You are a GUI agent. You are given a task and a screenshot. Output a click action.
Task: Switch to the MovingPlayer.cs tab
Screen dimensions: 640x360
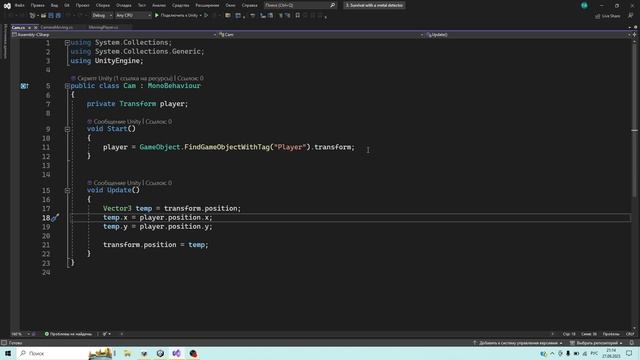(103, 27)
